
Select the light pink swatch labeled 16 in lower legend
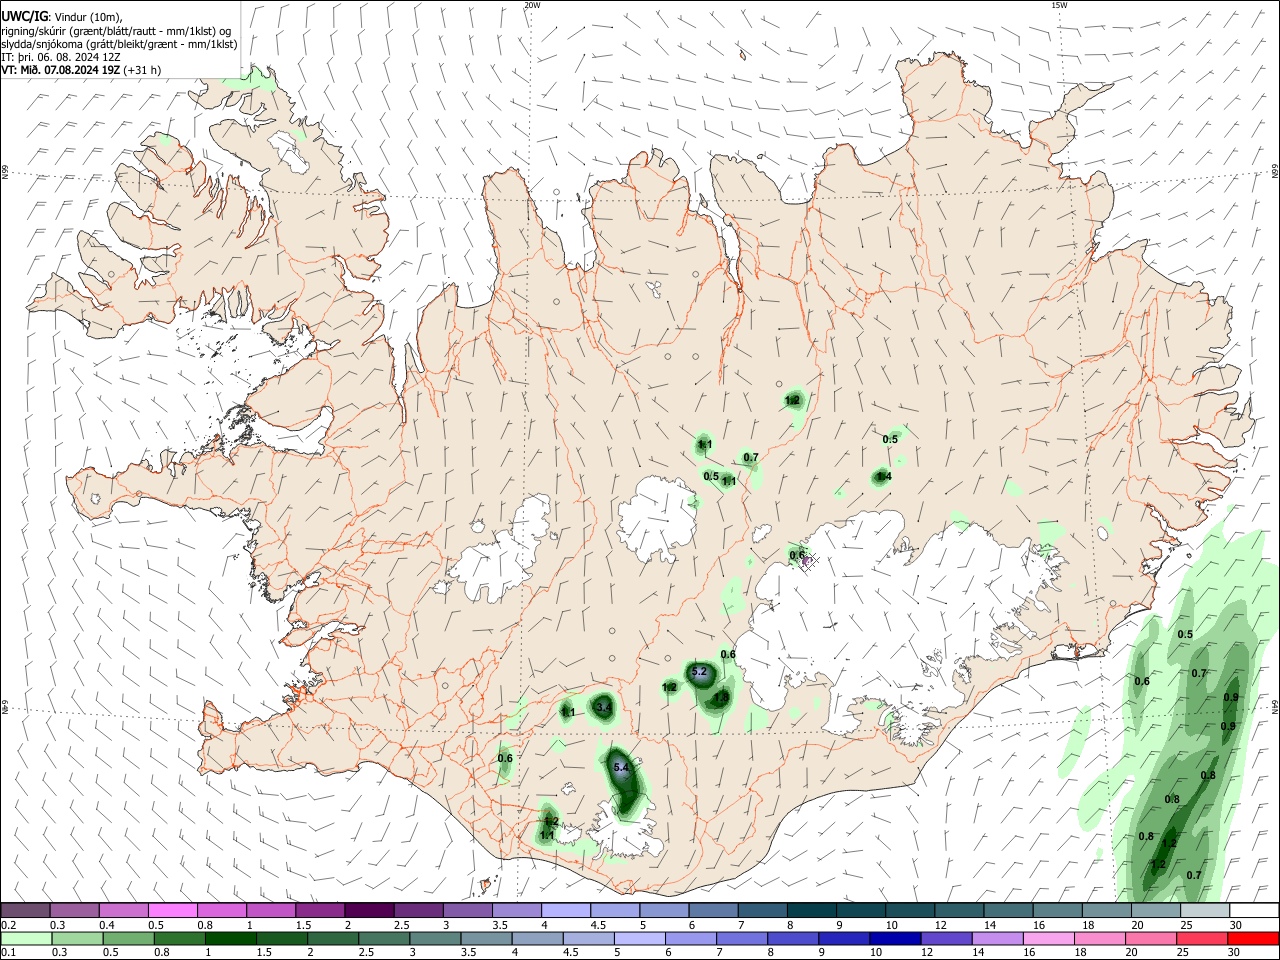(1048, 938)
